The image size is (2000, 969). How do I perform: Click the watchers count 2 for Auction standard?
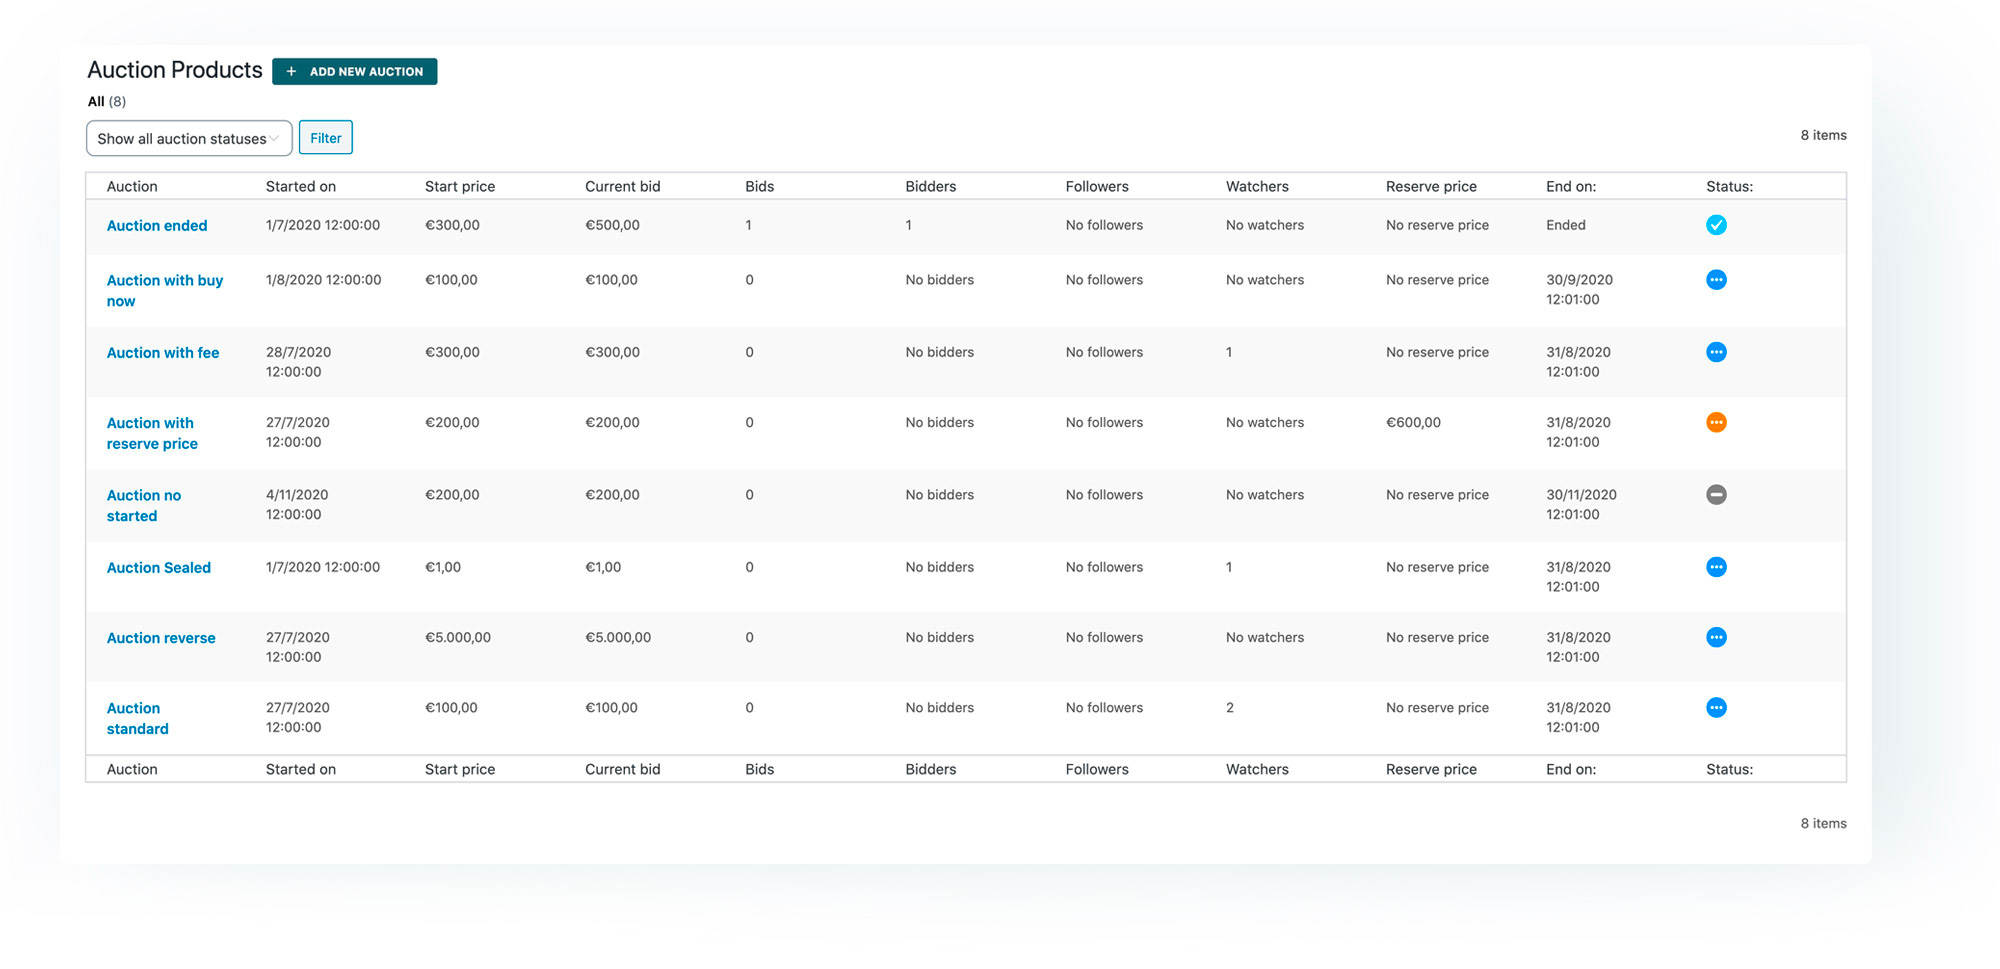coord(1230,707)
